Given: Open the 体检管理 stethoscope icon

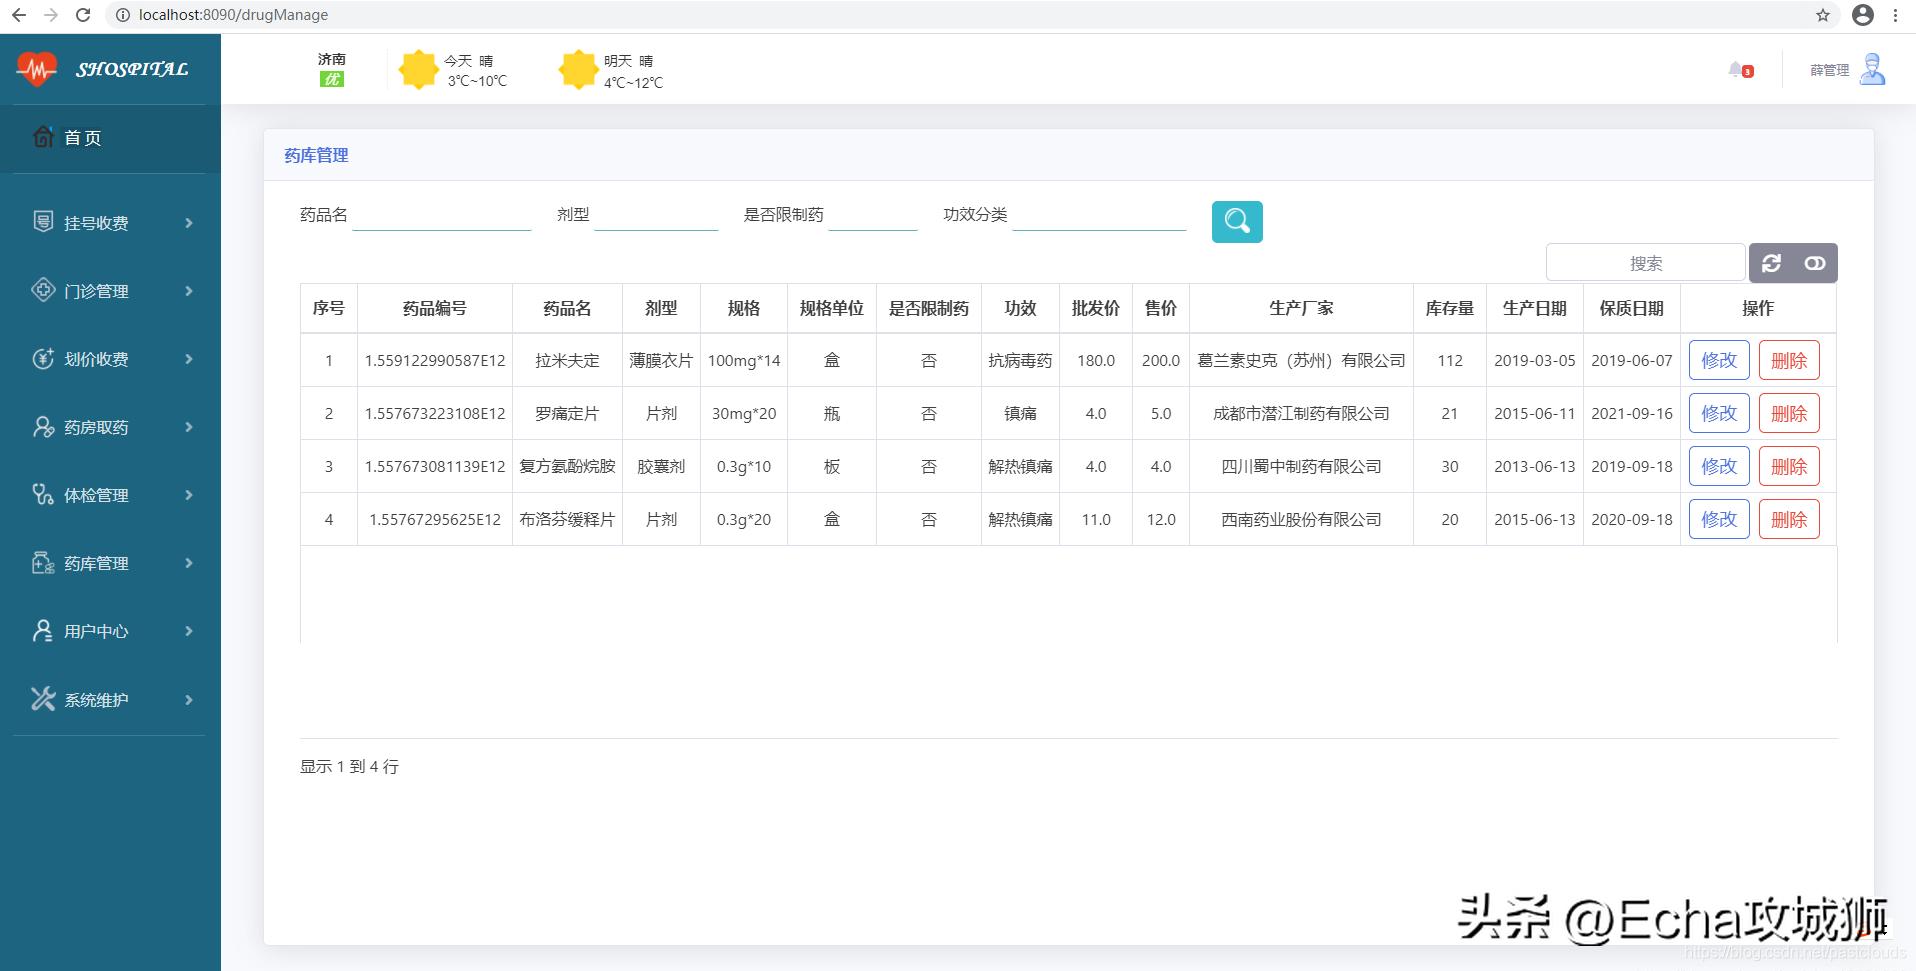Looking at the screenshot, I should click(43, 494).
